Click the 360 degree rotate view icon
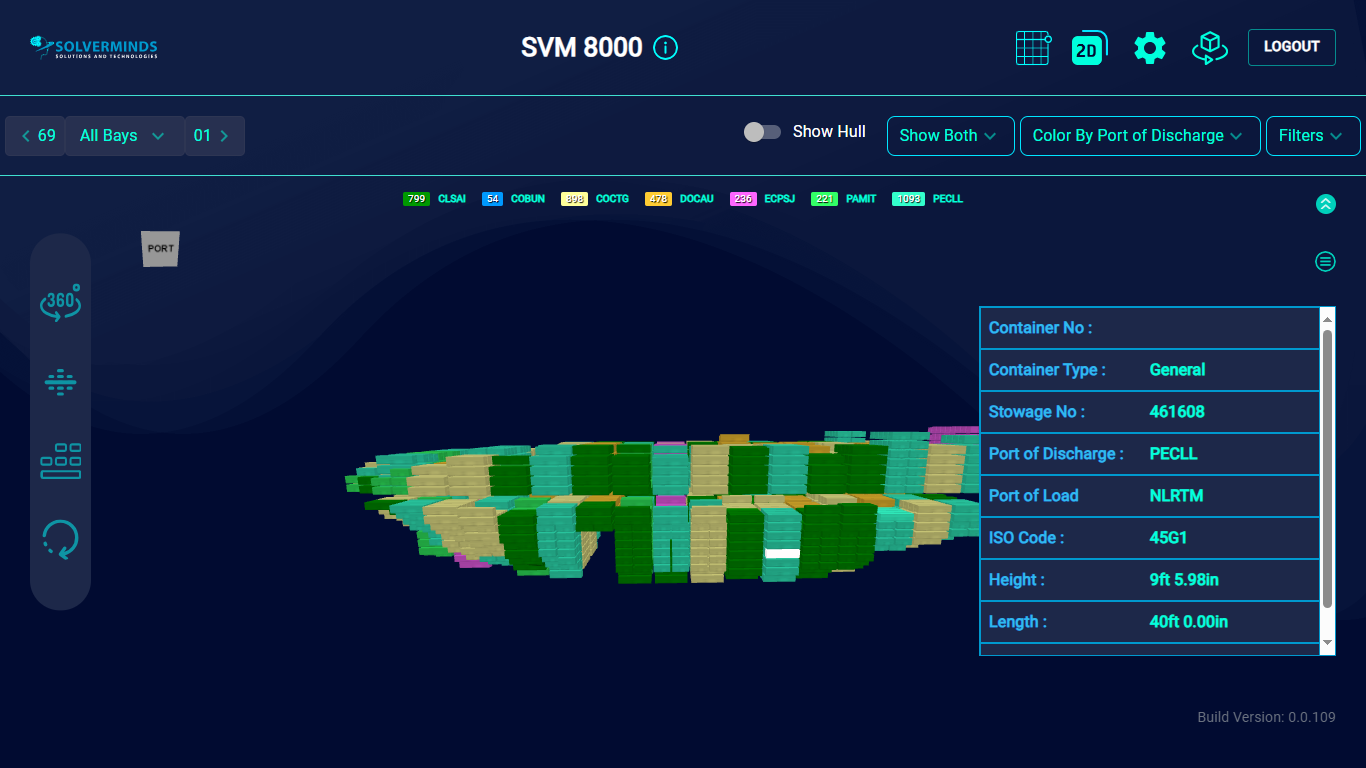Viewport: 1366px width, 768px height. click(60, 303)
